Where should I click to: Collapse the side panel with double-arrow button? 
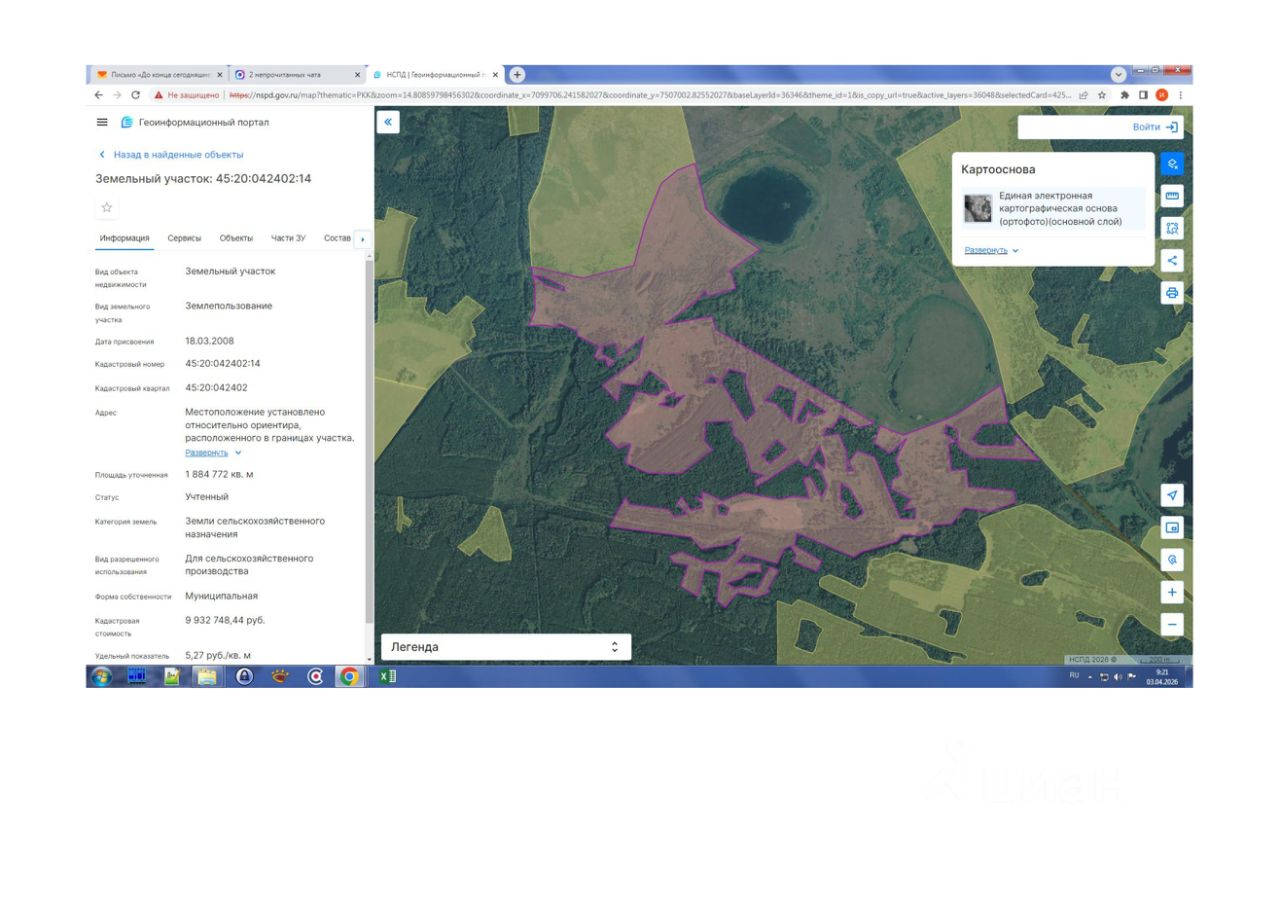click(x=388, y=122)
